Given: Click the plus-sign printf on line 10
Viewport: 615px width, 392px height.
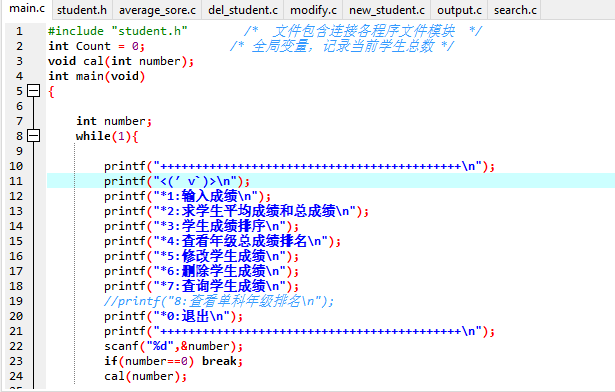Looking at the screenshot, I should pyautogui.click(x=299, y=166).
